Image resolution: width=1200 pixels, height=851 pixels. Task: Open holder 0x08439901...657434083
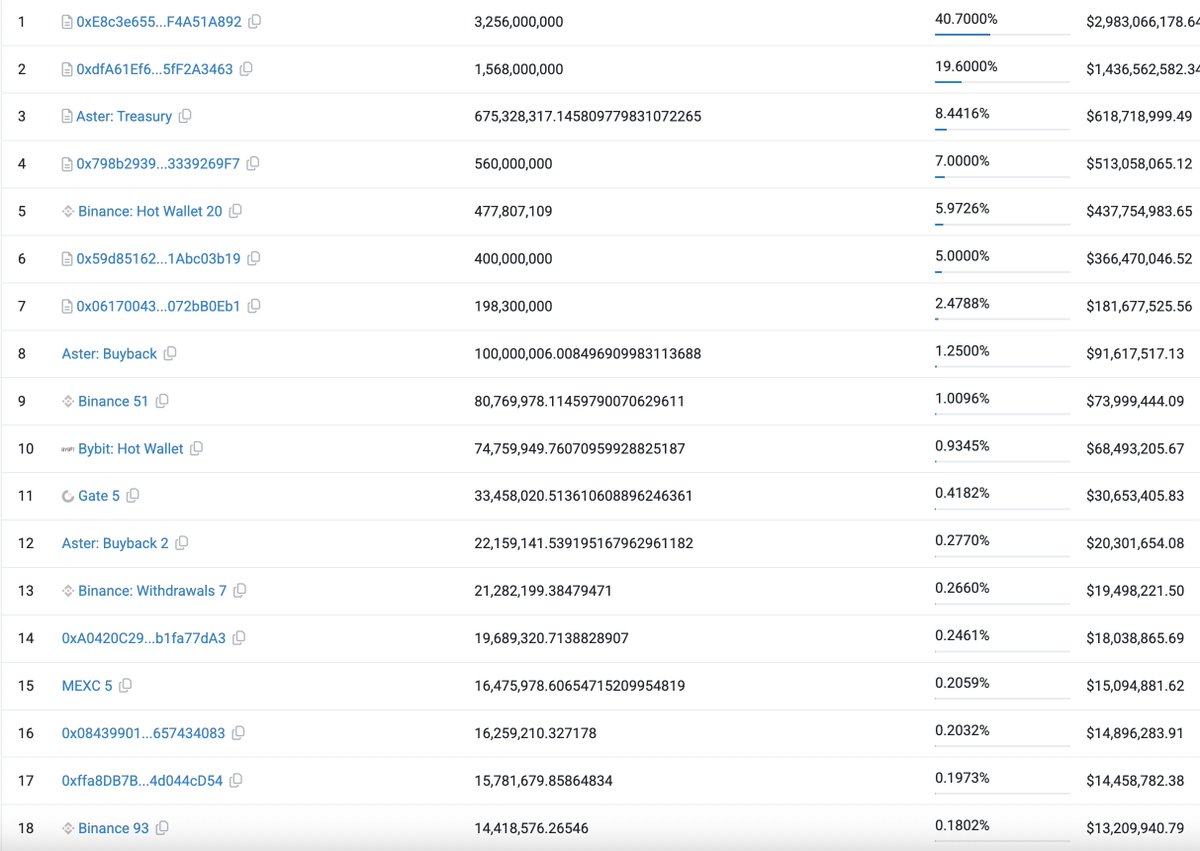coord(143,733)
